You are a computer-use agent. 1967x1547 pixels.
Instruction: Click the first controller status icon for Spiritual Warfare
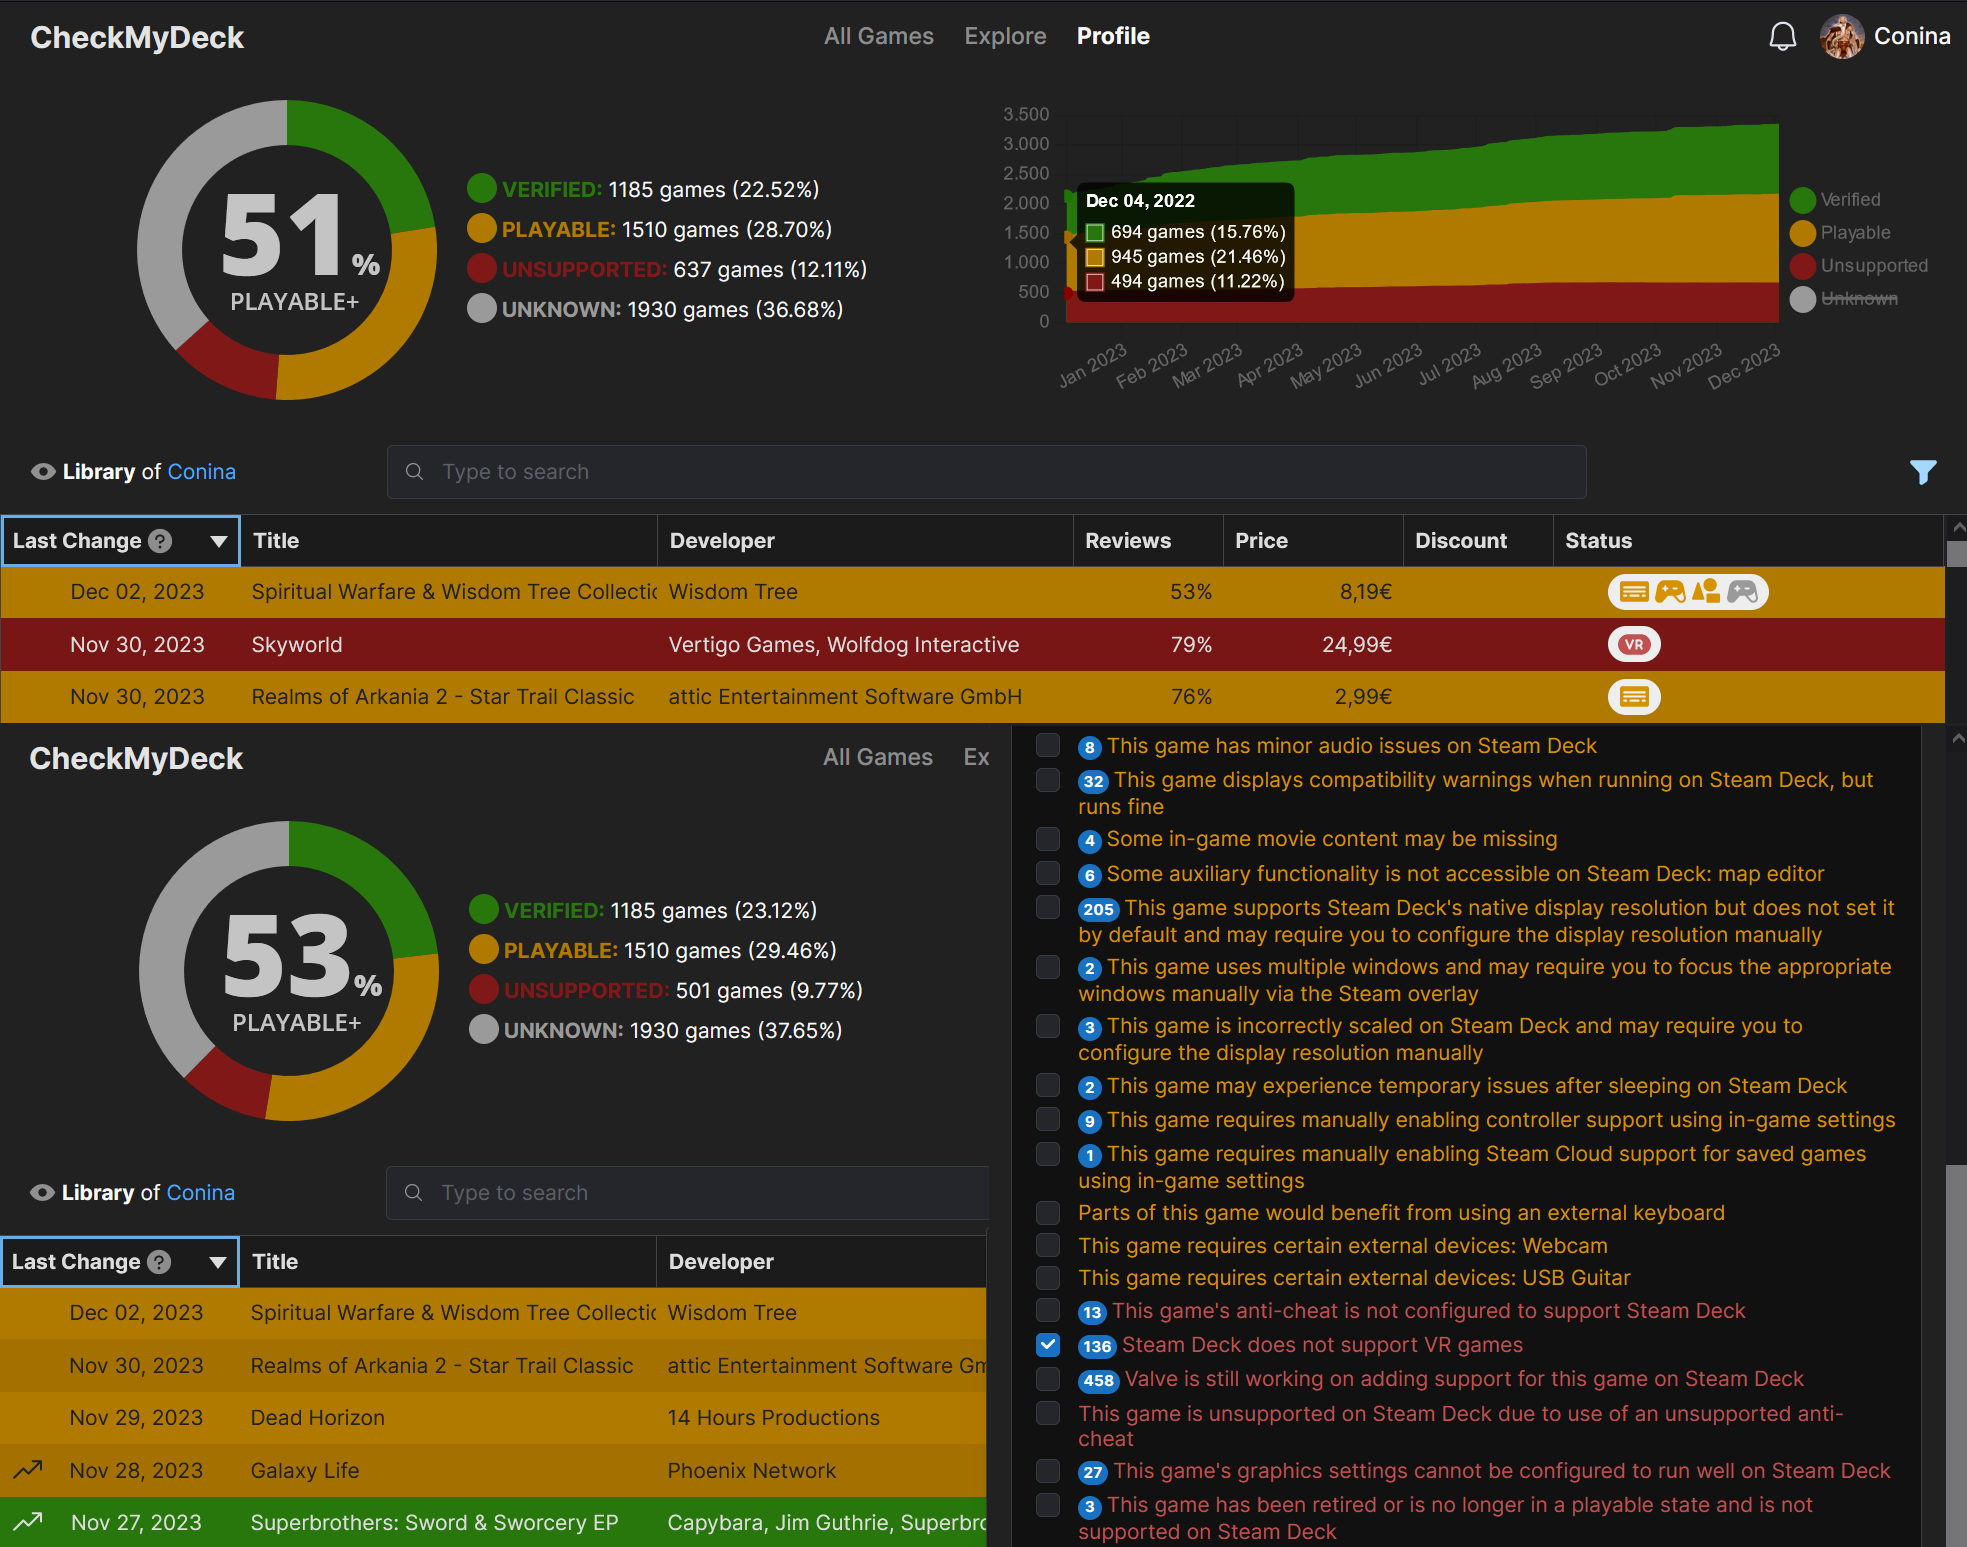click(1669, 592)
